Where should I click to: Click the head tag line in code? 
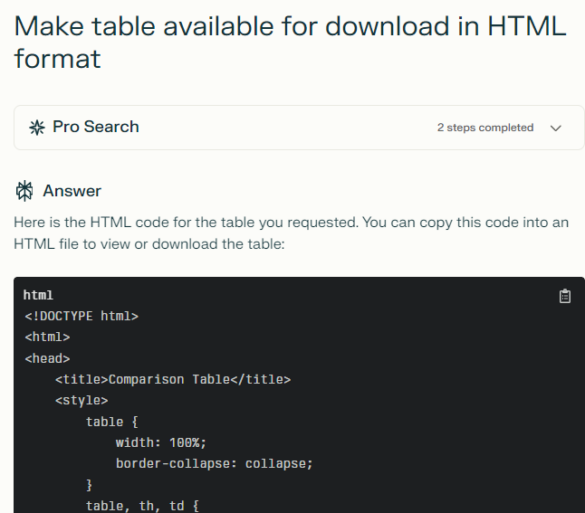[47, 359]
